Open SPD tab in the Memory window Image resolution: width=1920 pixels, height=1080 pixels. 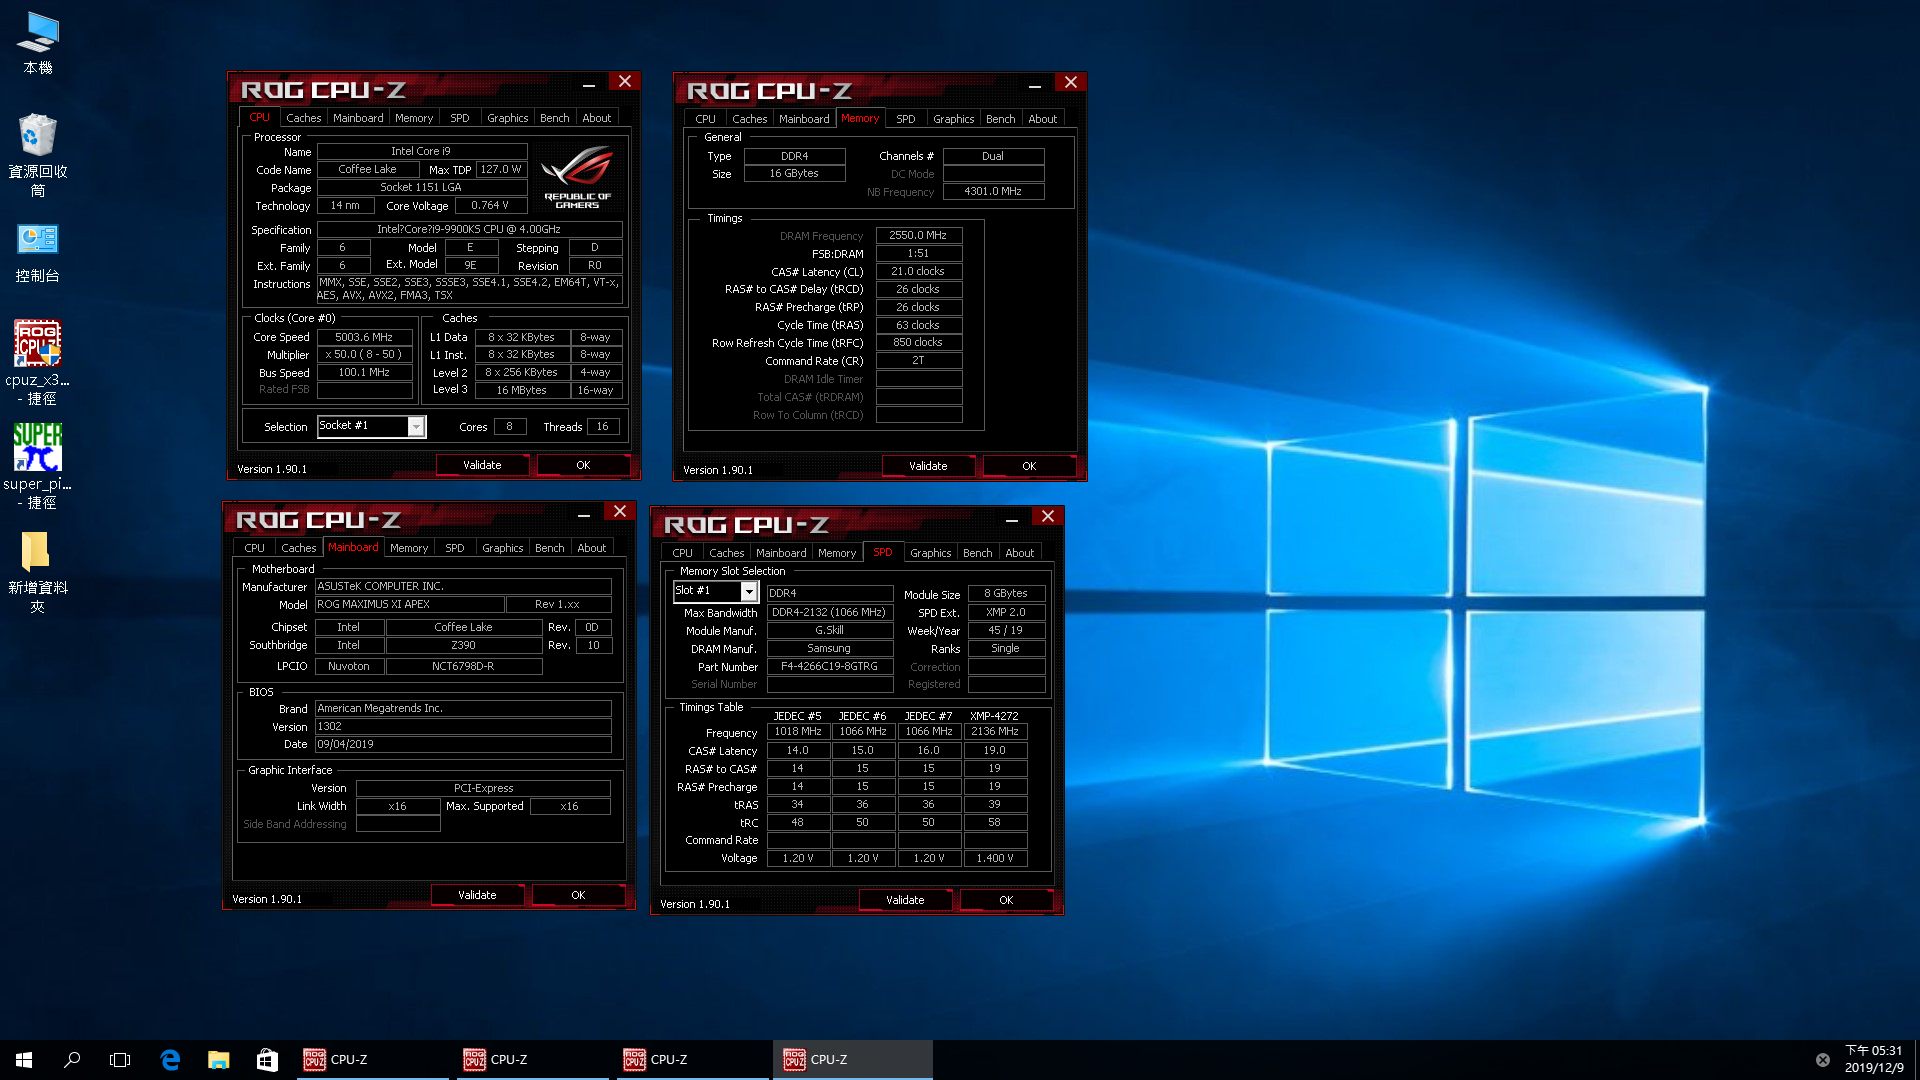[x=906, y=119]
